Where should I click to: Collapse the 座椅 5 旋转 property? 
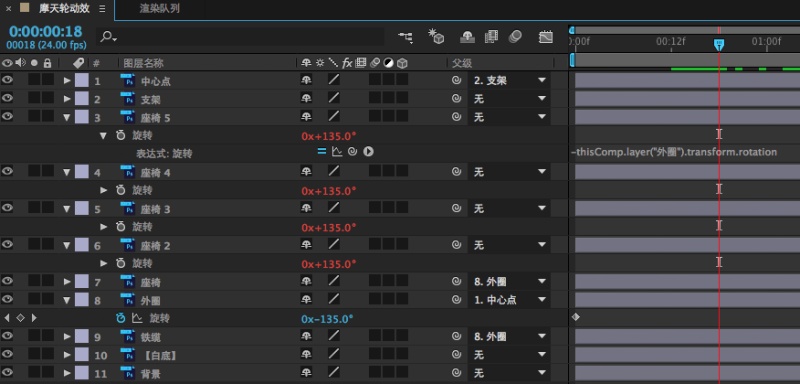coord(104,136)
